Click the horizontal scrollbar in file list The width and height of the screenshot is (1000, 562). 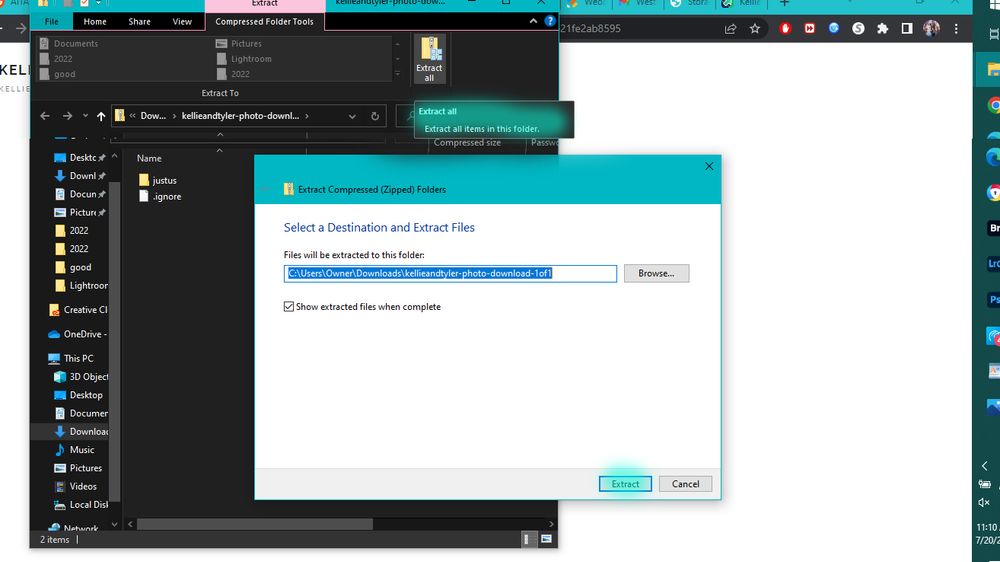[x=255, y=524]
